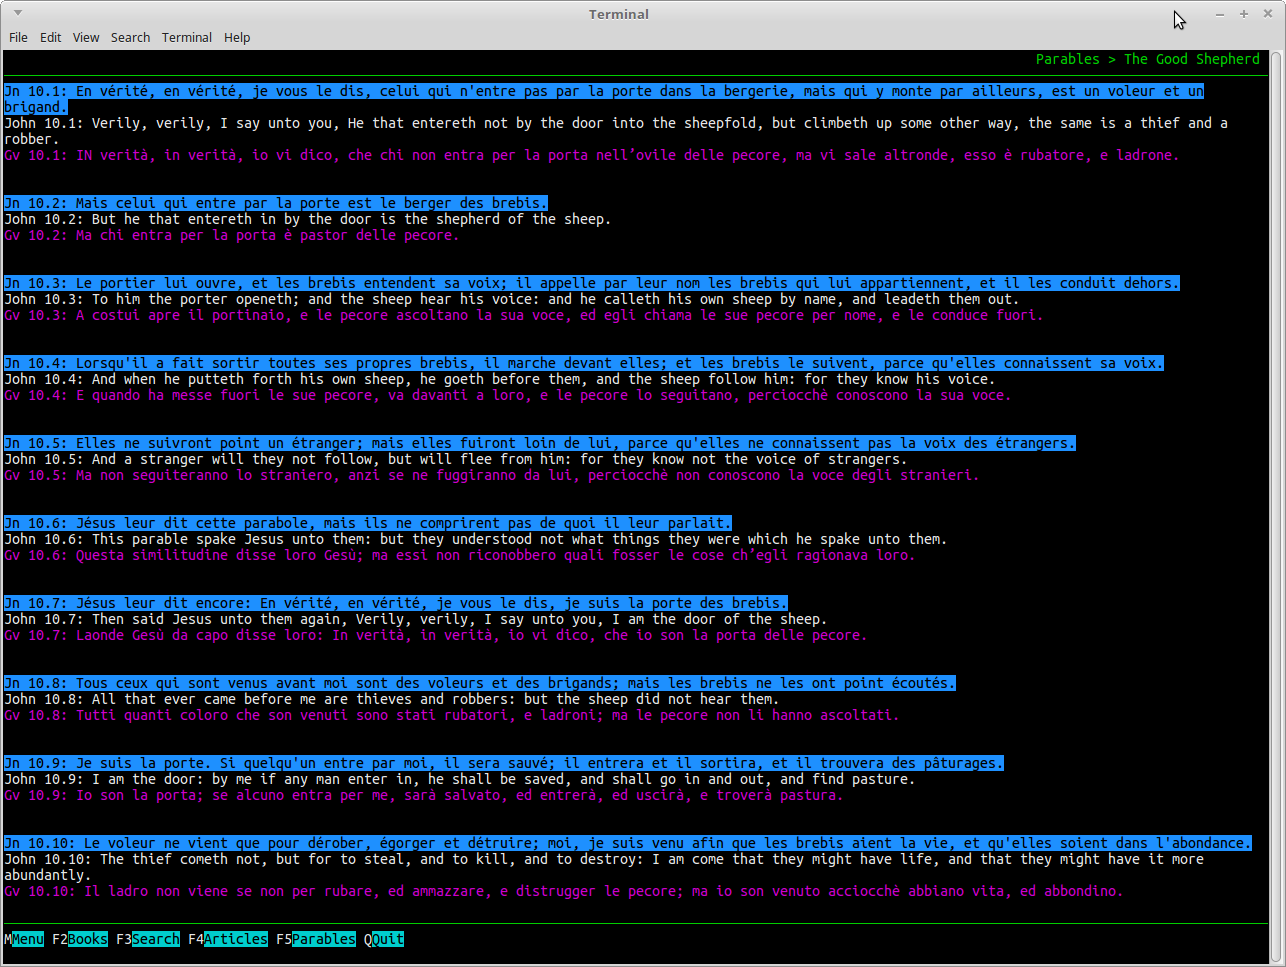
Task: Click the Quit button
Action: pos(384,939)
